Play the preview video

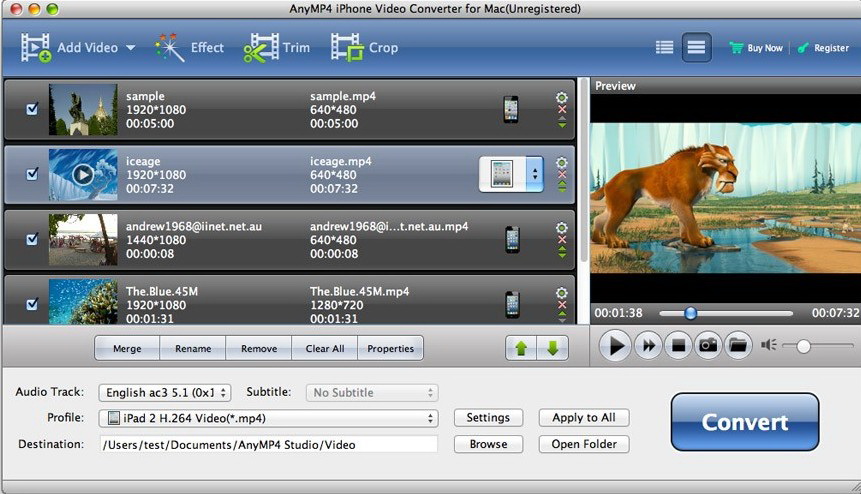[614, 345]
